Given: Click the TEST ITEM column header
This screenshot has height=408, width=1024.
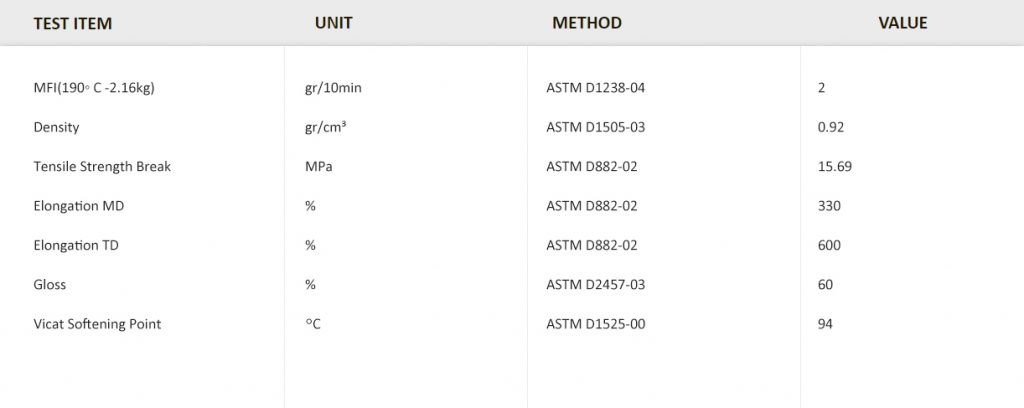Looking at the screenshot, I should pyautogui.click(x=72, y=23).
